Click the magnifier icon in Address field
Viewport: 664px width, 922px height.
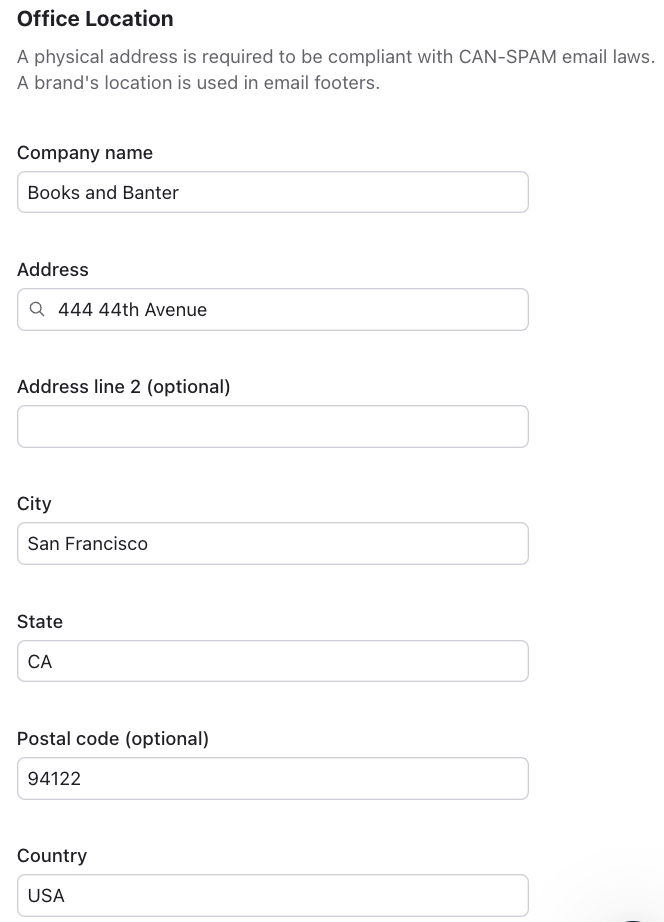pyautogui.click(x=37, y=310)
